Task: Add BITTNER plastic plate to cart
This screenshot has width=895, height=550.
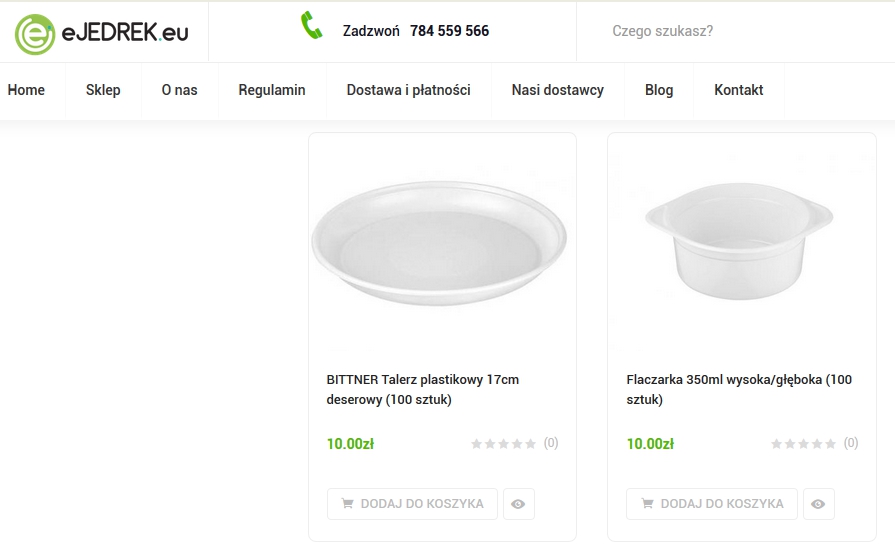Action: pyautogui.click(x=412, y=504)
